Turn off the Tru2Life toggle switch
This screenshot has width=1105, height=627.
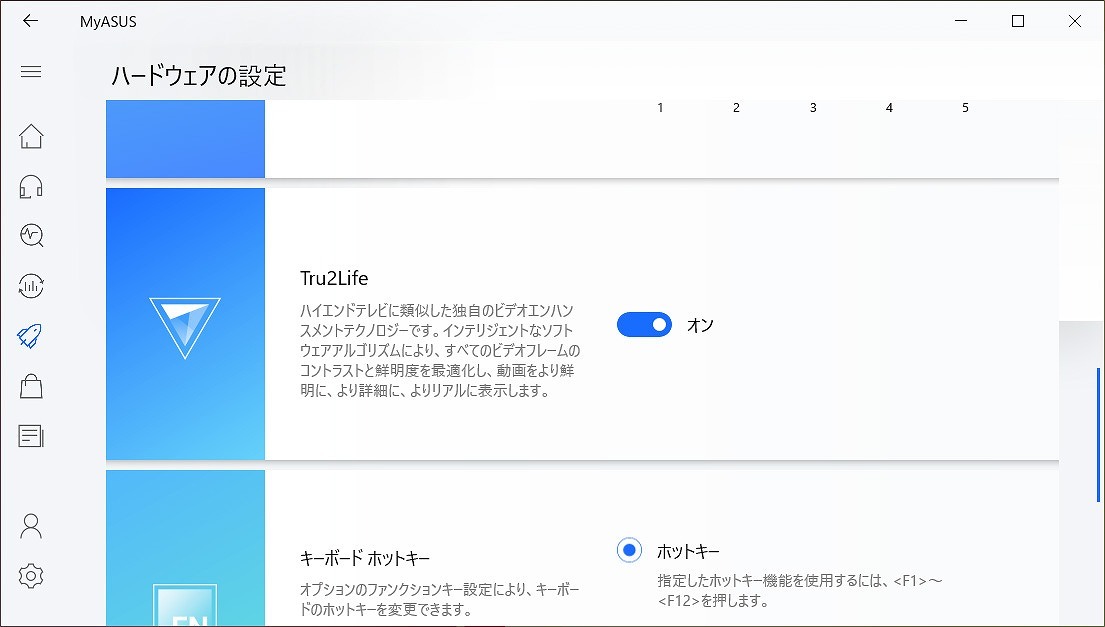[x=644, y=325]
